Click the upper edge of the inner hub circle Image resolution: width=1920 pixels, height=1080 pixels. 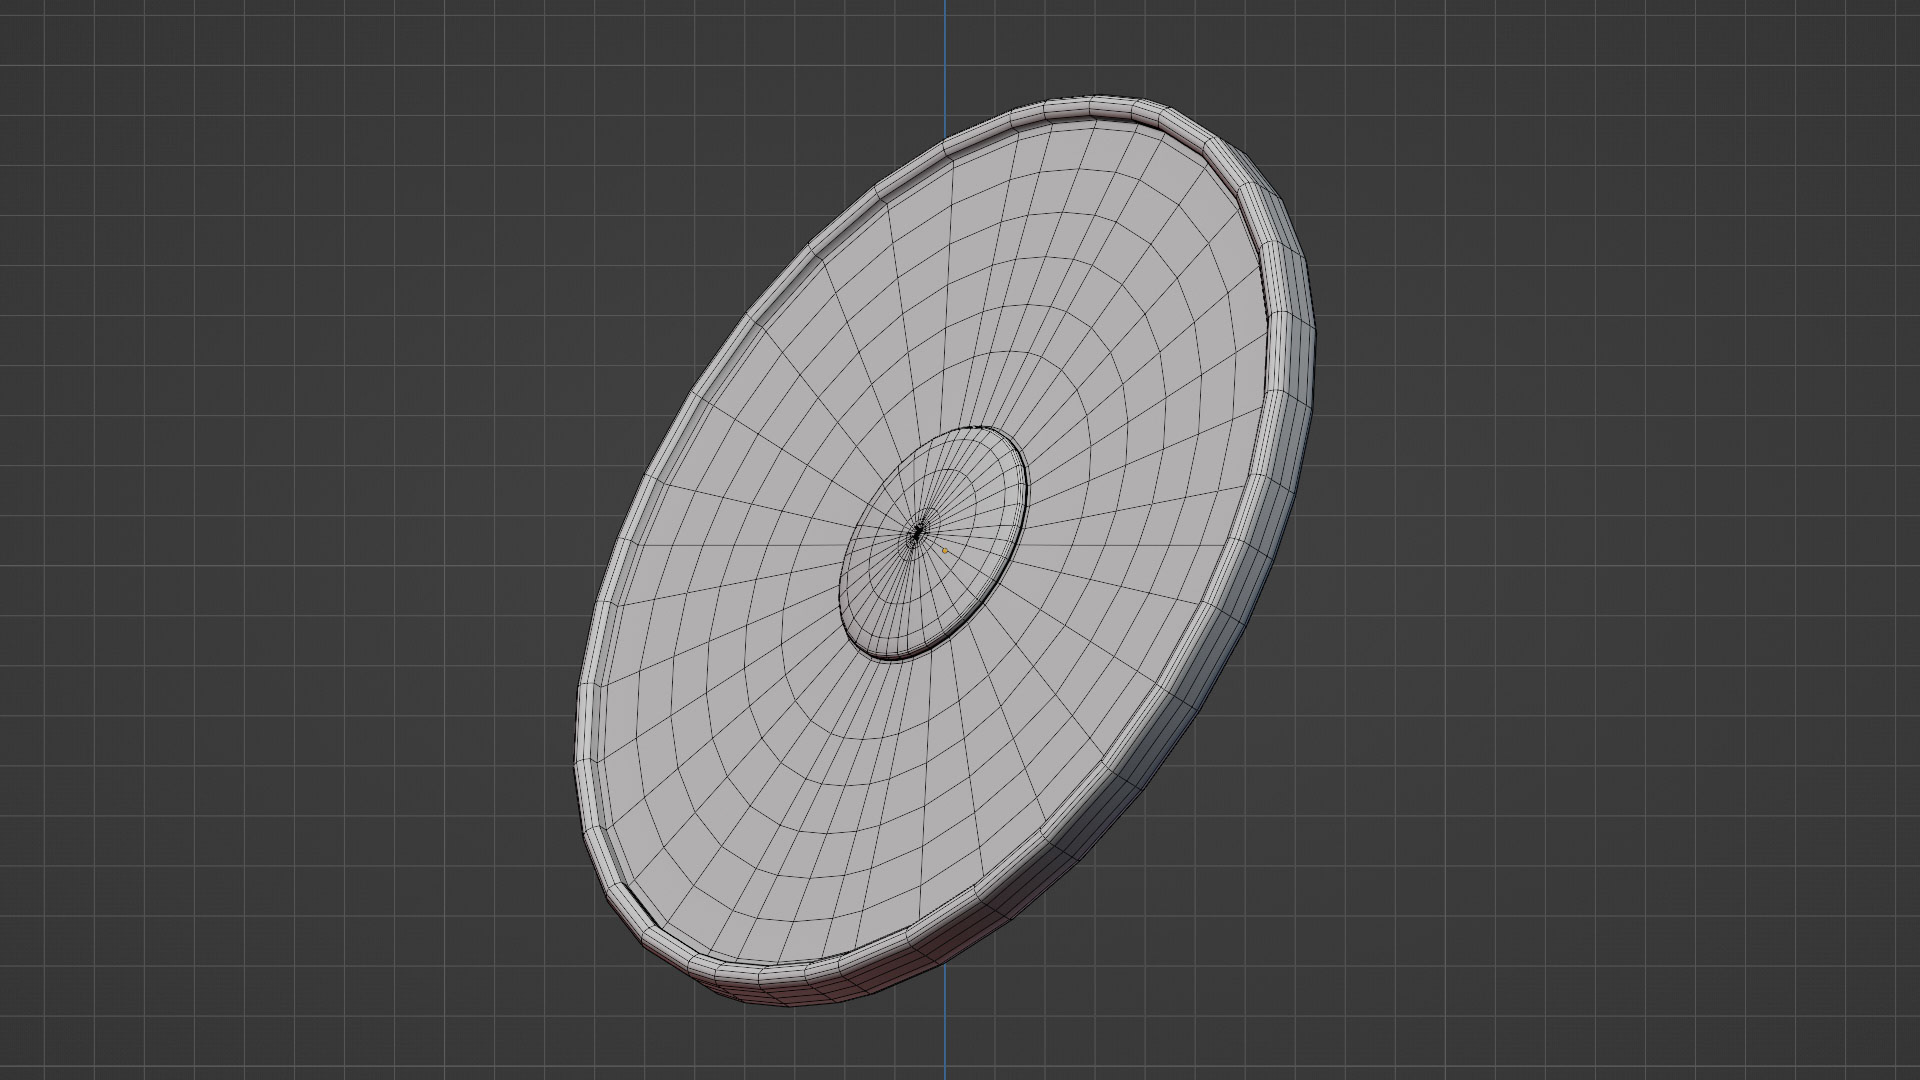point(975,429)
